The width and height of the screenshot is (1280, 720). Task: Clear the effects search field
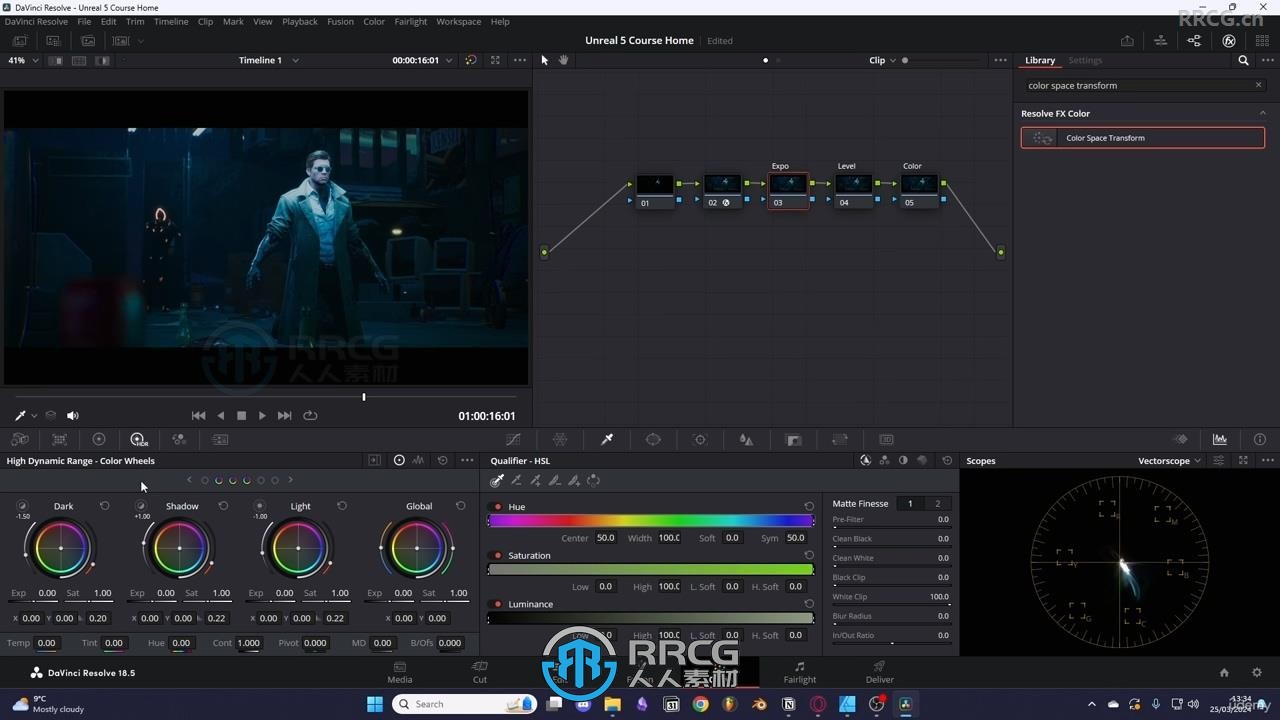(1258, 85)
